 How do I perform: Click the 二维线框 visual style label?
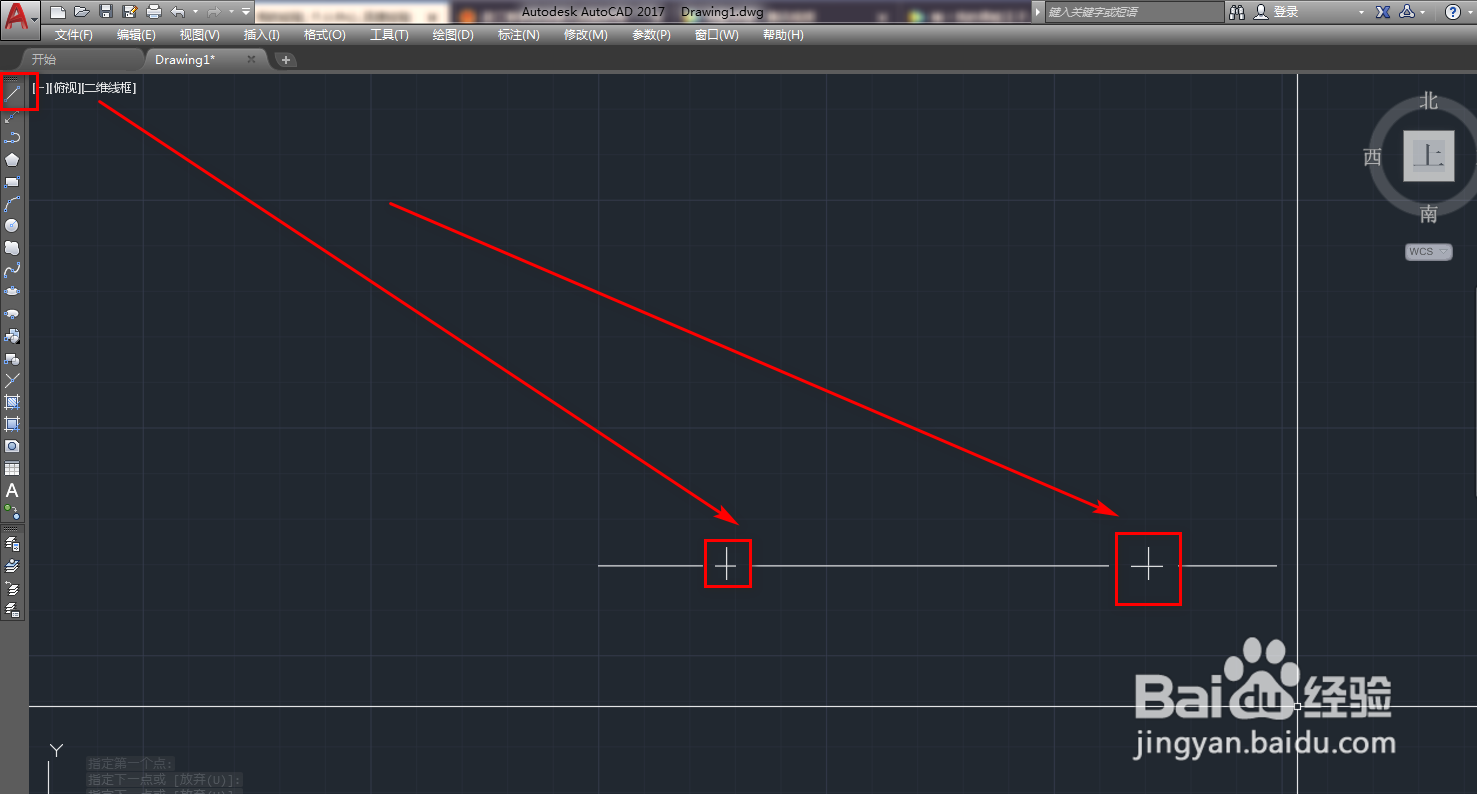coord(109,88)
